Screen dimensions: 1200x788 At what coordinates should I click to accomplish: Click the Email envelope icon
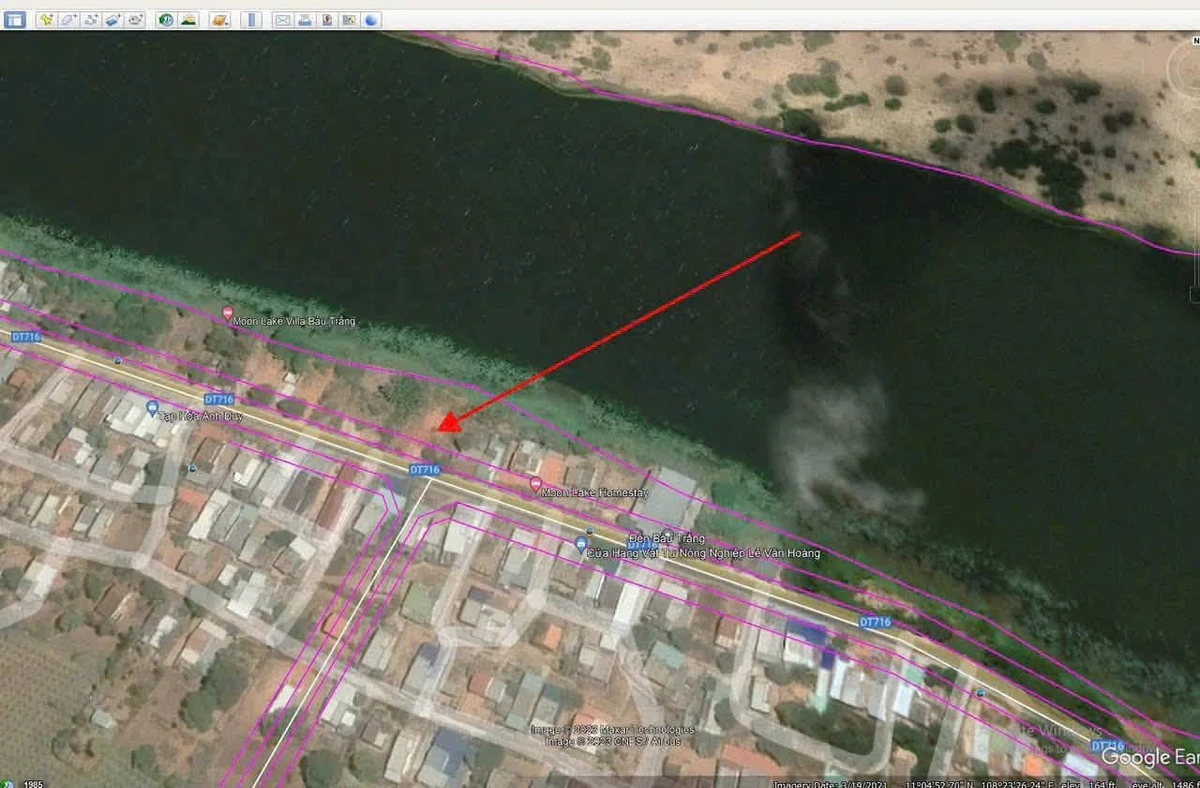click(x=283, y=20)
